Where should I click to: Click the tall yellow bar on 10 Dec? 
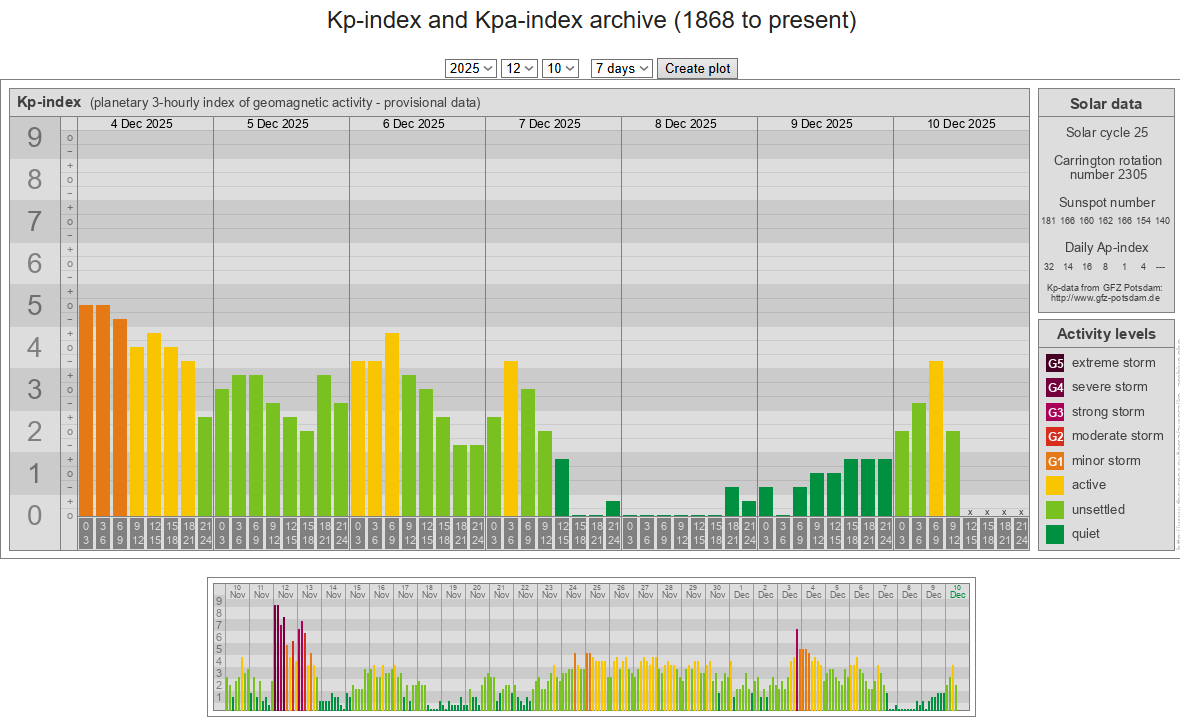point(936,438)
